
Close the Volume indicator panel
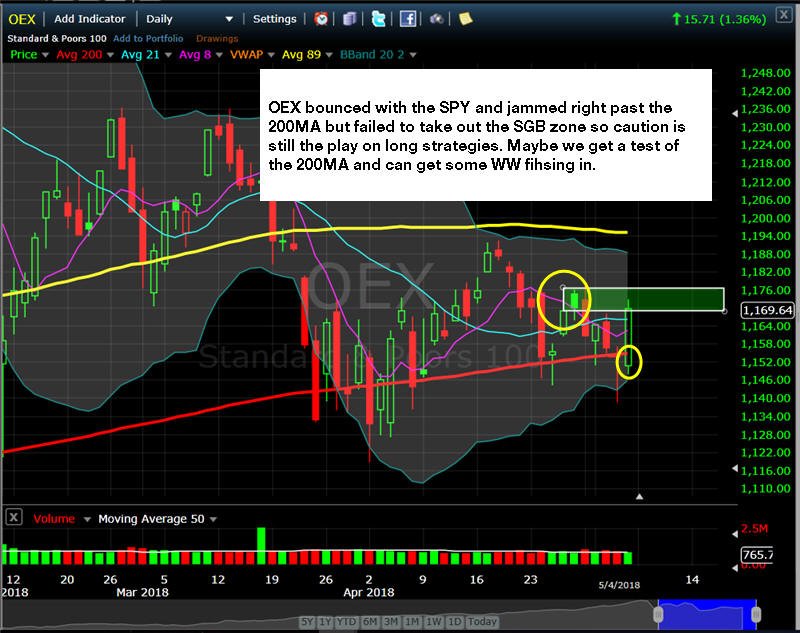click(14, 518)
